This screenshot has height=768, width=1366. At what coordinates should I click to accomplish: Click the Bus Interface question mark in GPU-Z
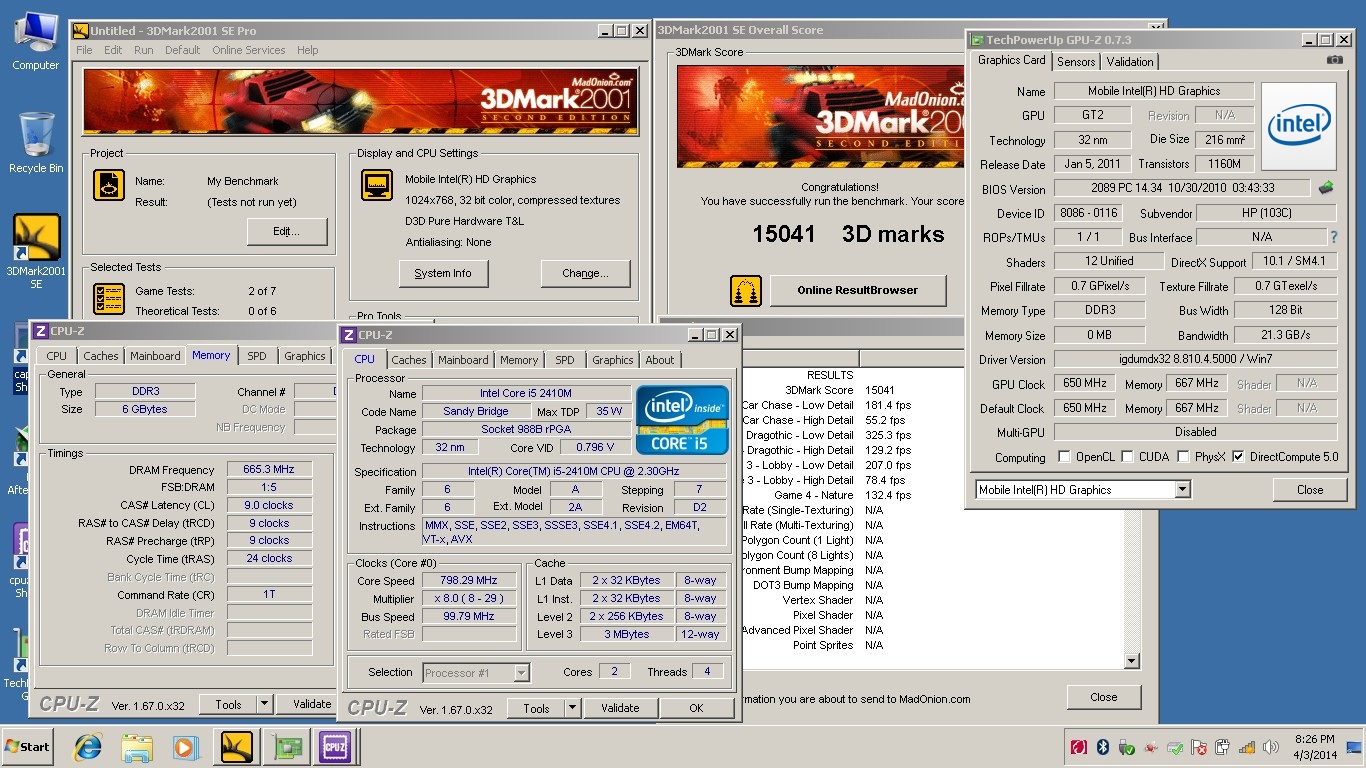[x=1333, y=237]
